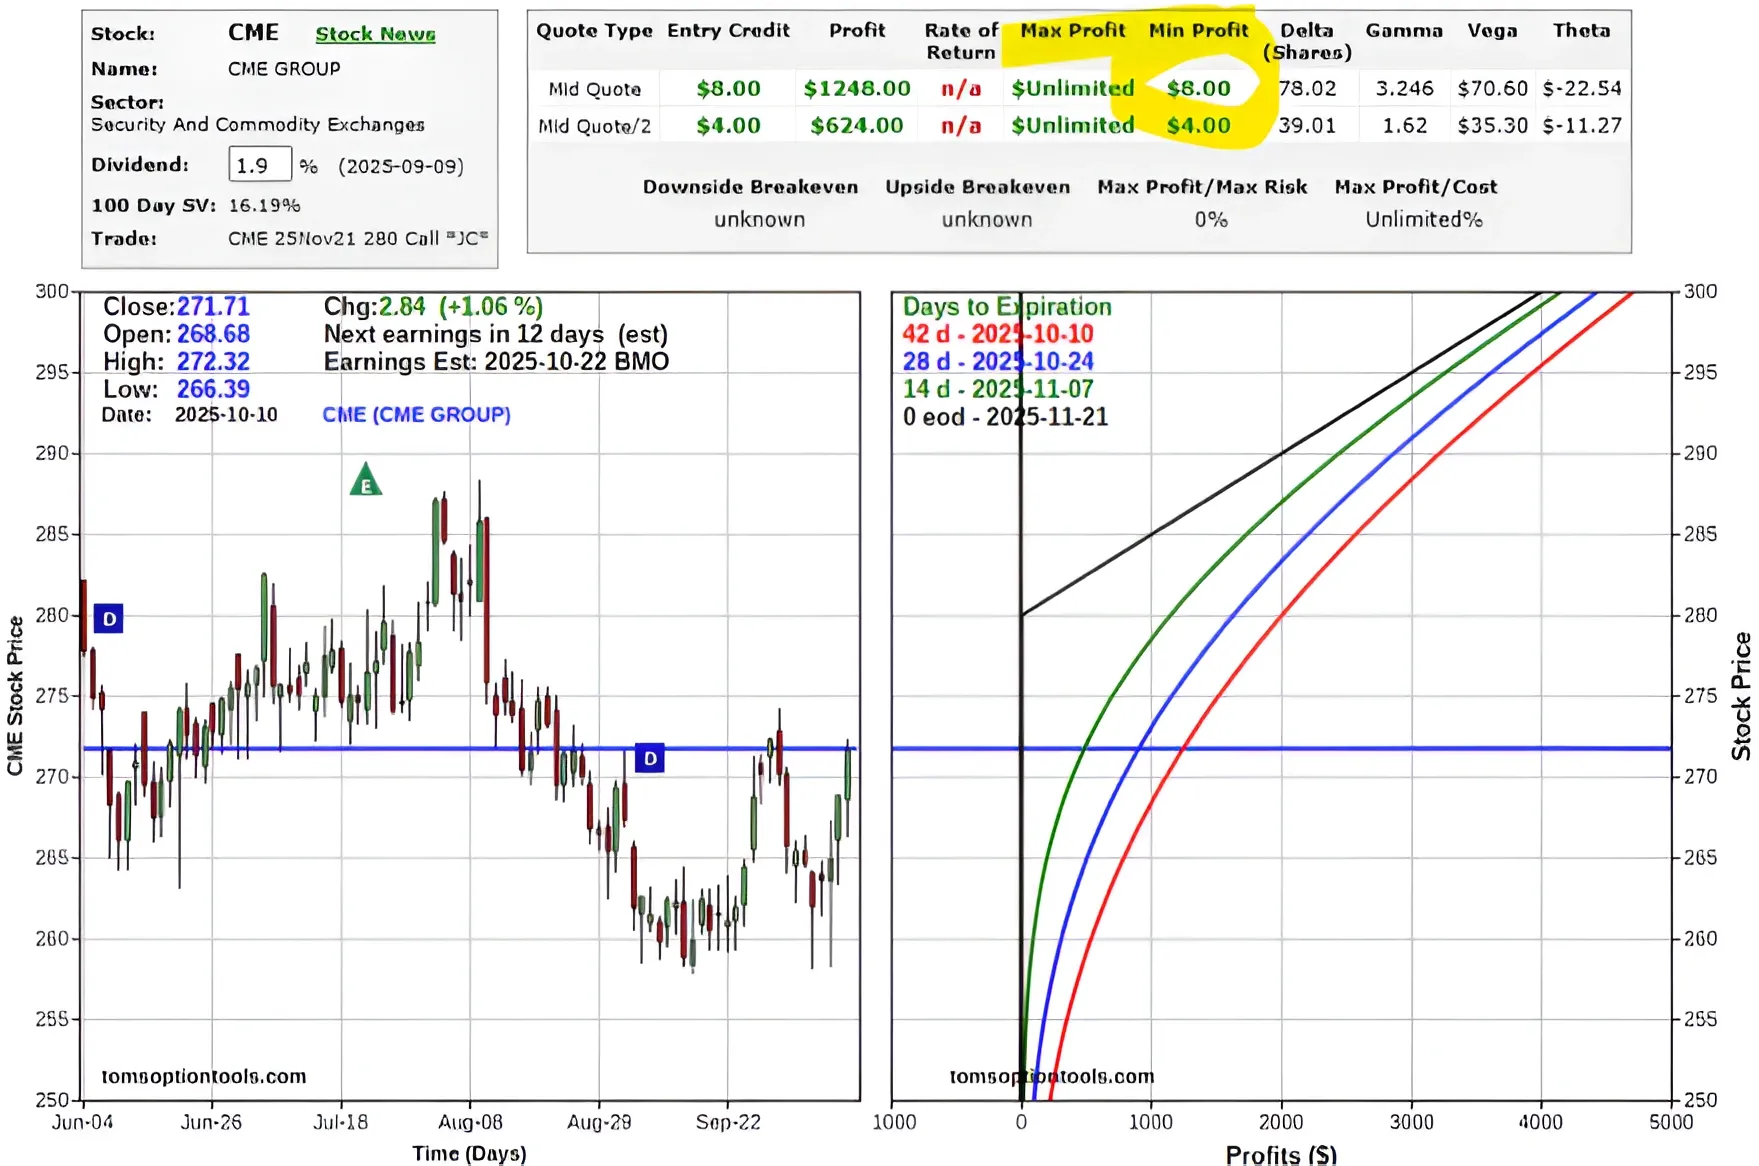Click the theta value '$-11.27'
Screen dimensions: 1759x1166
click(1582, 126)
